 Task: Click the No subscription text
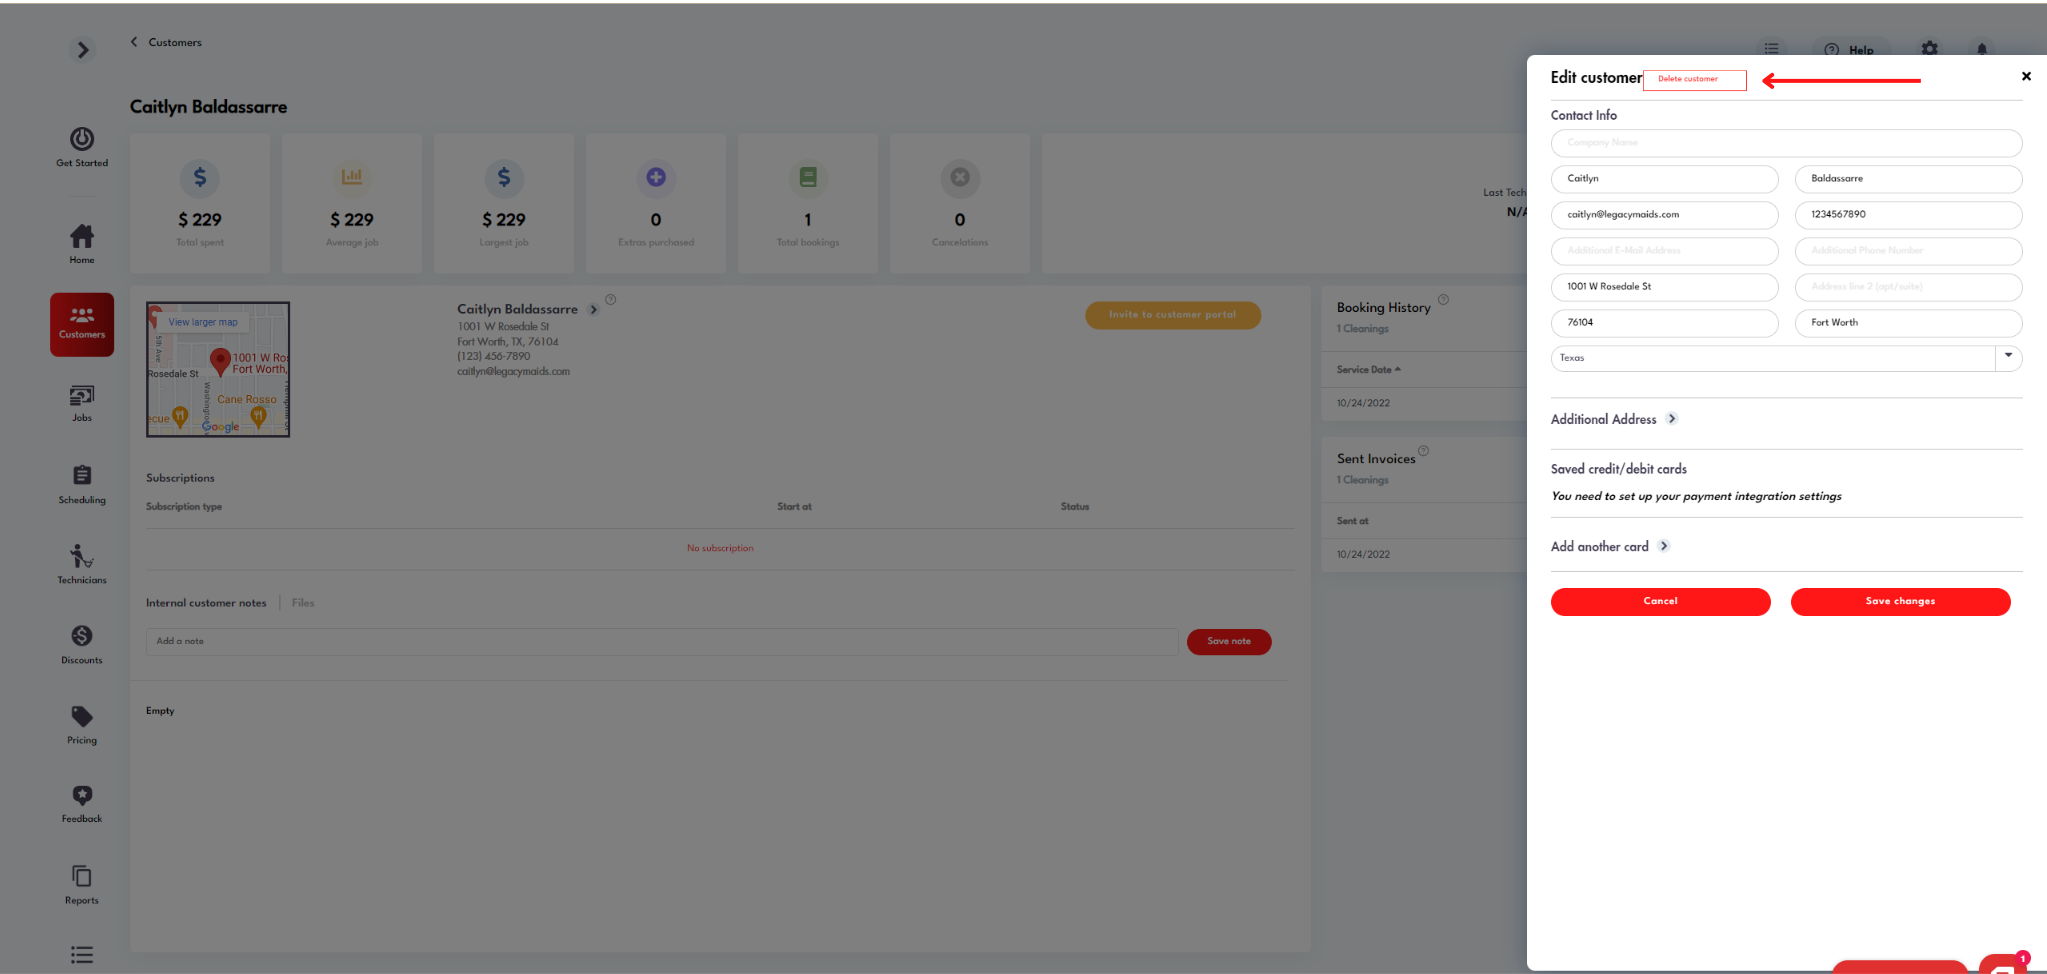[720, 548]
